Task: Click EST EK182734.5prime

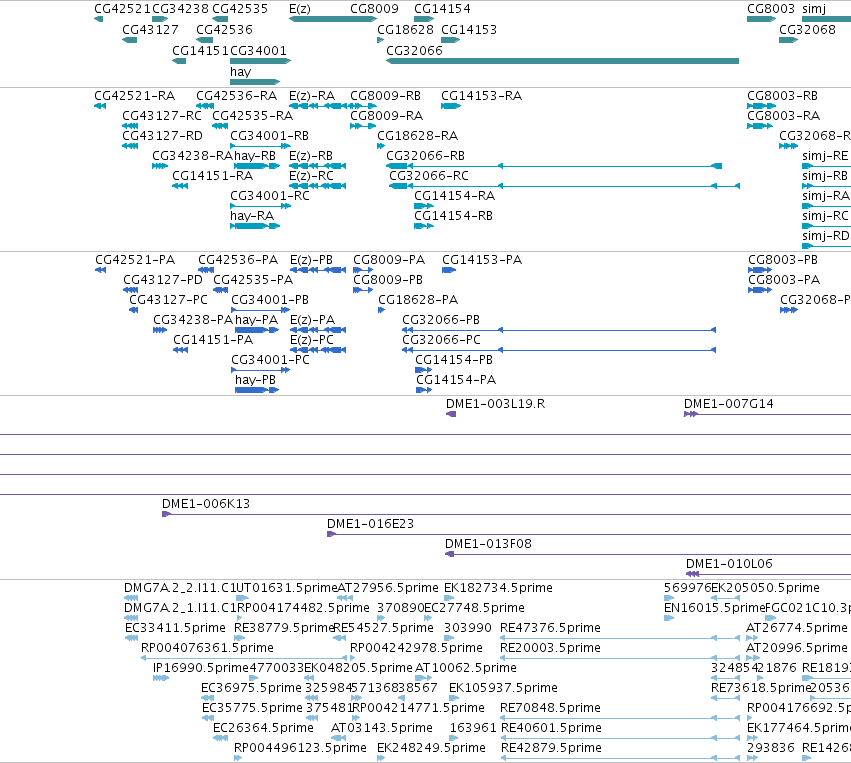Action: coord(449,598)
